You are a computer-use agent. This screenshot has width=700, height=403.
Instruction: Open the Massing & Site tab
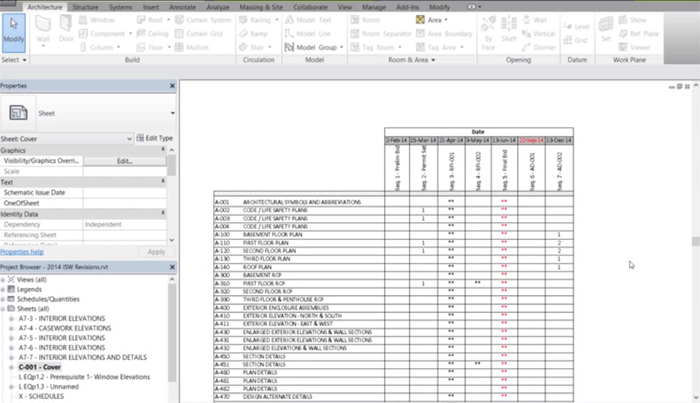[261, 7]
